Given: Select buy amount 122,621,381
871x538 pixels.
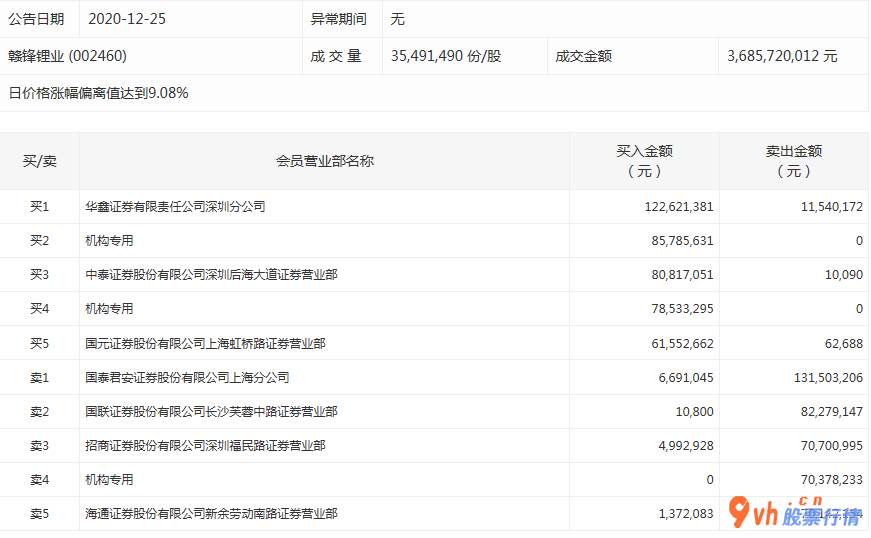Looking at the screenshot, I should (x=679, y=207).
